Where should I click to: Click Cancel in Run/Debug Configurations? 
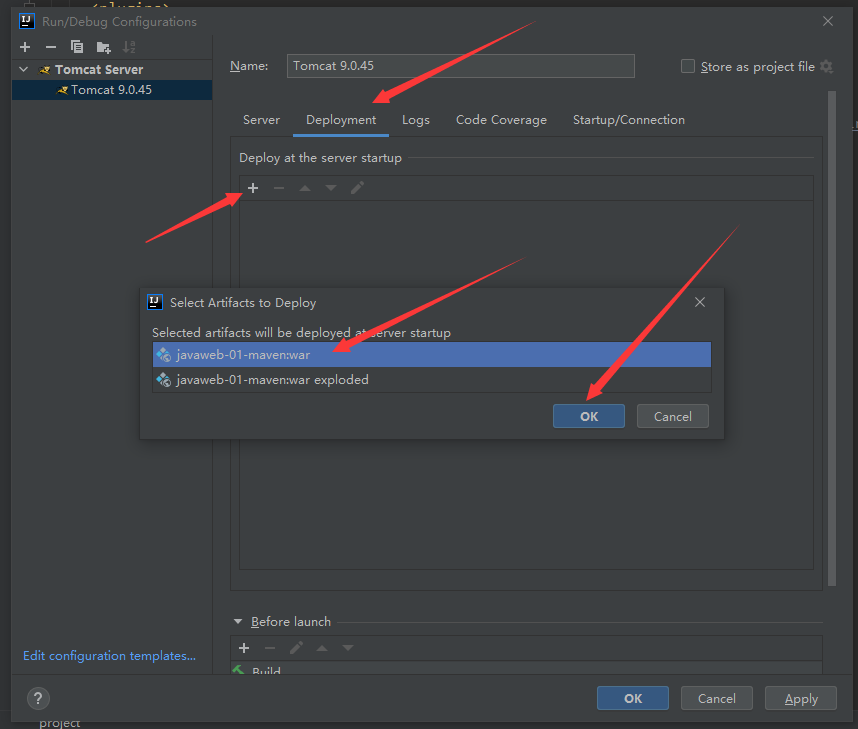(x=717, y=698)
